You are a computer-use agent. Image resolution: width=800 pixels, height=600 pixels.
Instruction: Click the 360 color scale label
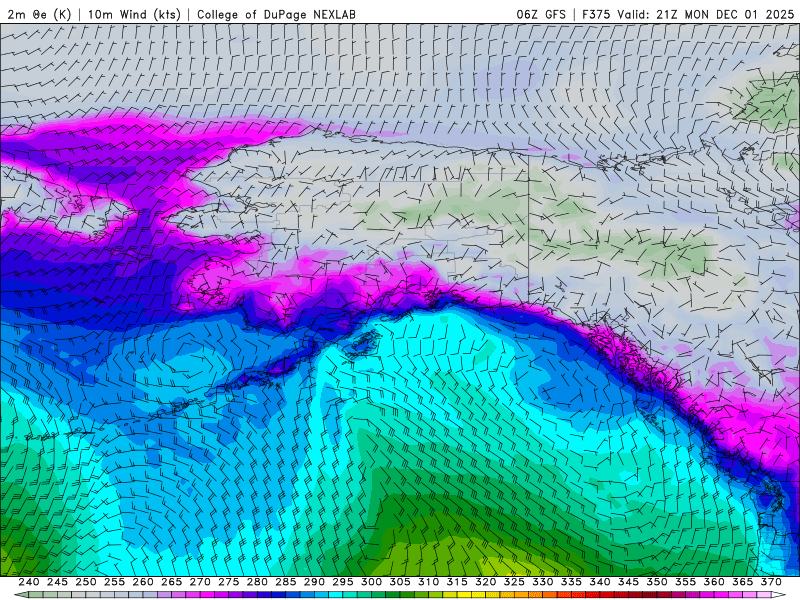pos(714,582)
